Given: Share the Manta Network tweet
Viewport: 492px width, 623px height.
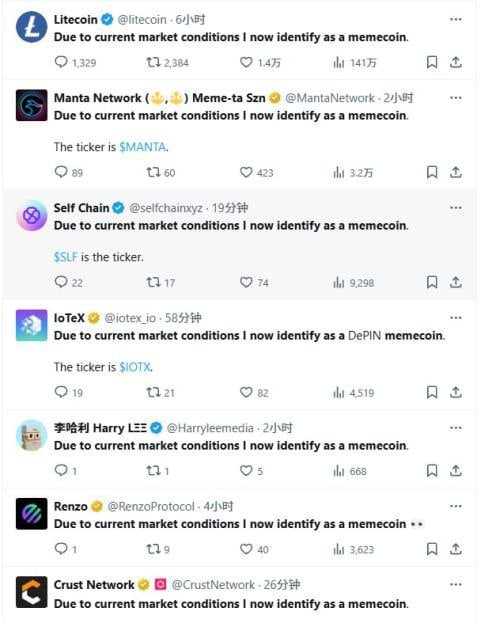Looking at the screenshot, I should tap(455, 172).
